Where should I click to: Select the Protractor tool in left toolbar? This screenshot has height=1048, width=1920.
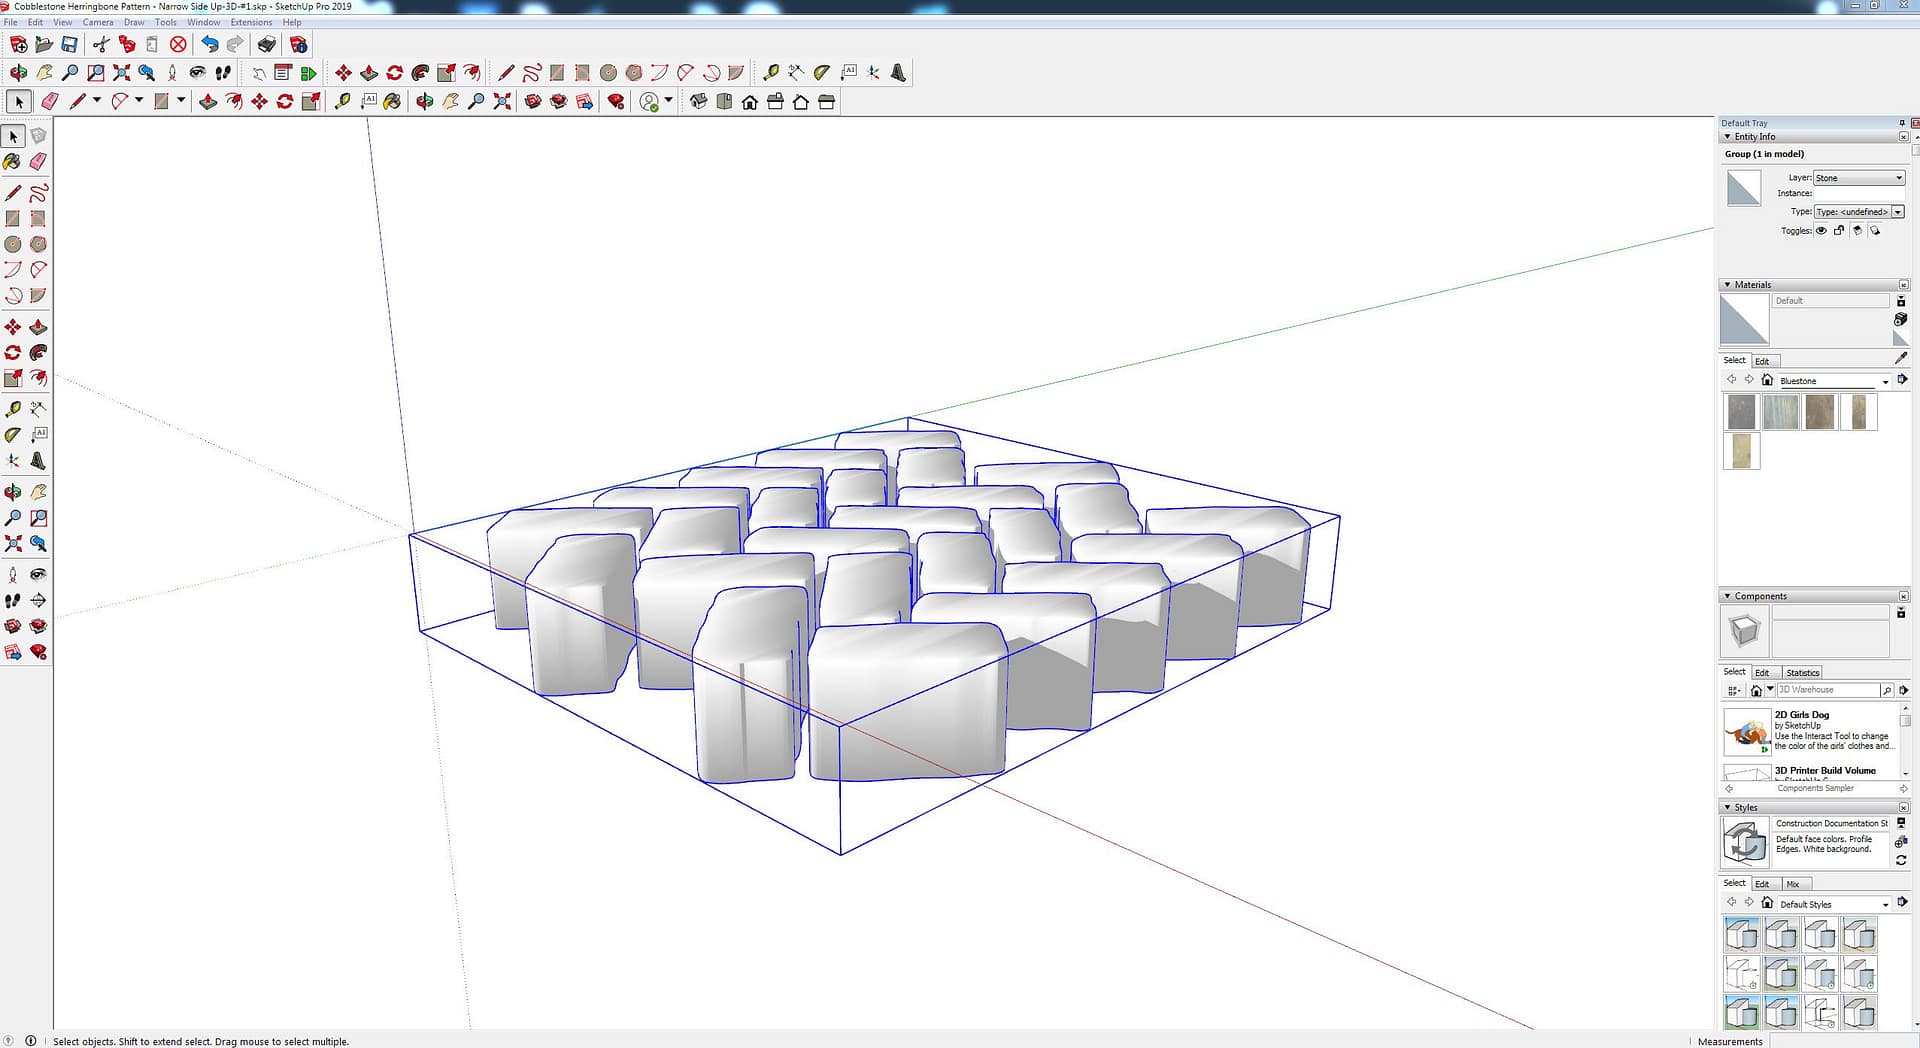click(13, 435)
